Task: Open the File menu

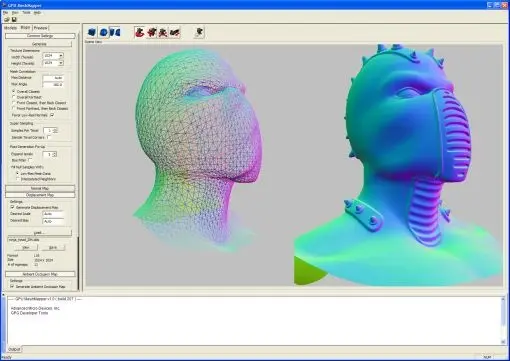Action: point(6,13)
